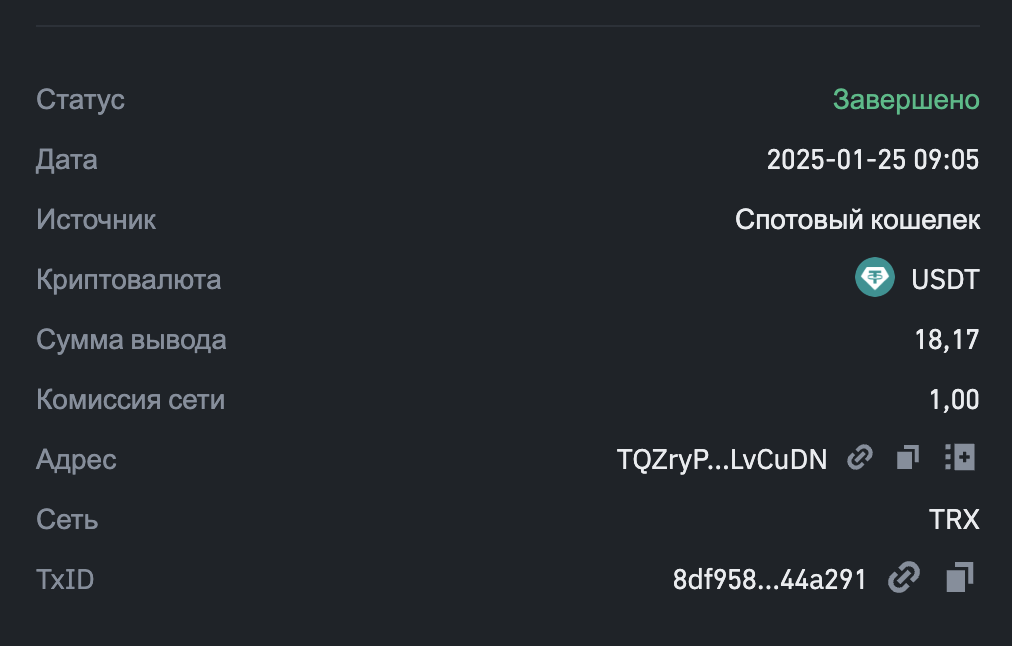Click the green Завершено status
1012x646 pixels.
click(x=906, y=100)
